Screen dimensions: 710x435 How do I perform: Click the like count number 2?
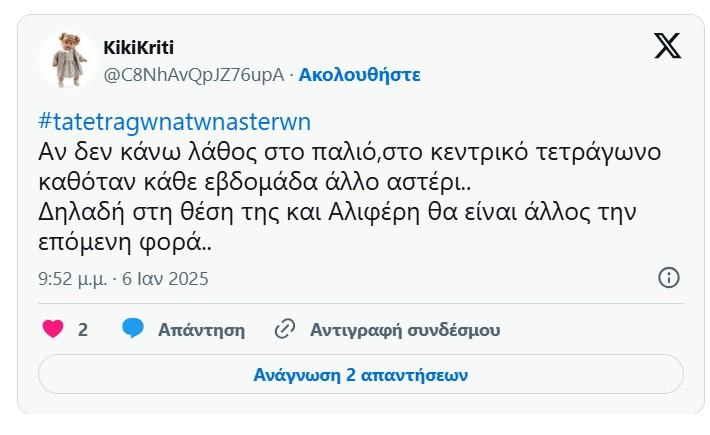click(83, 329)
